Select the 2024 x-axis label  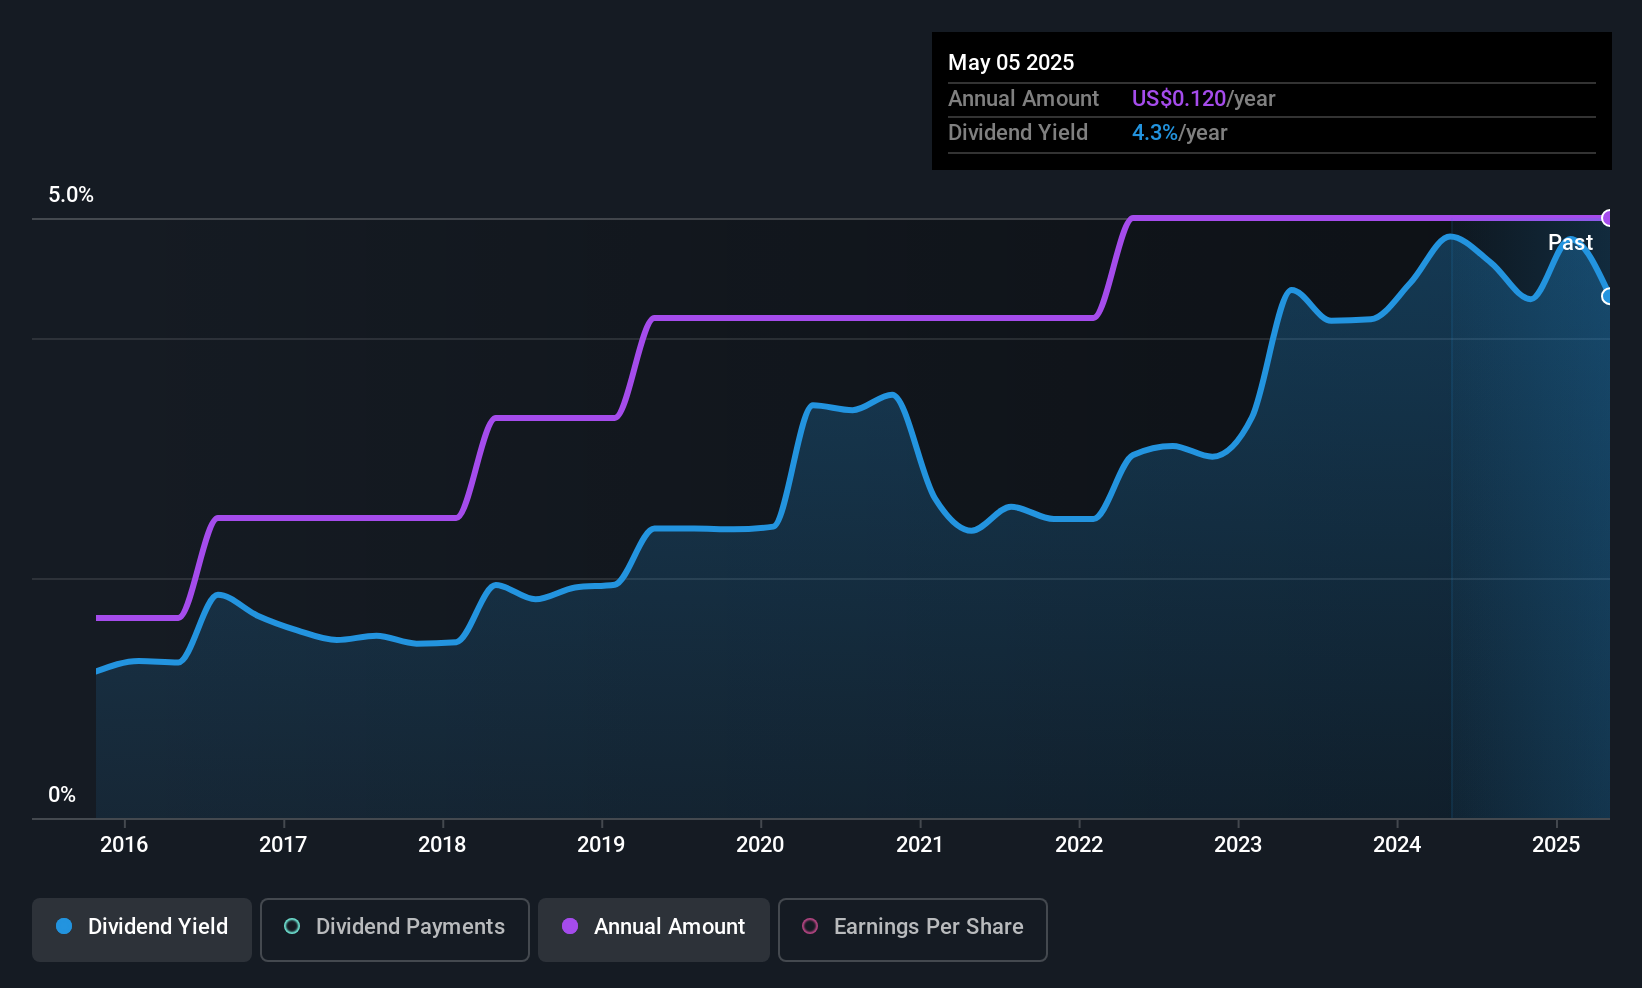(1397, 844)
